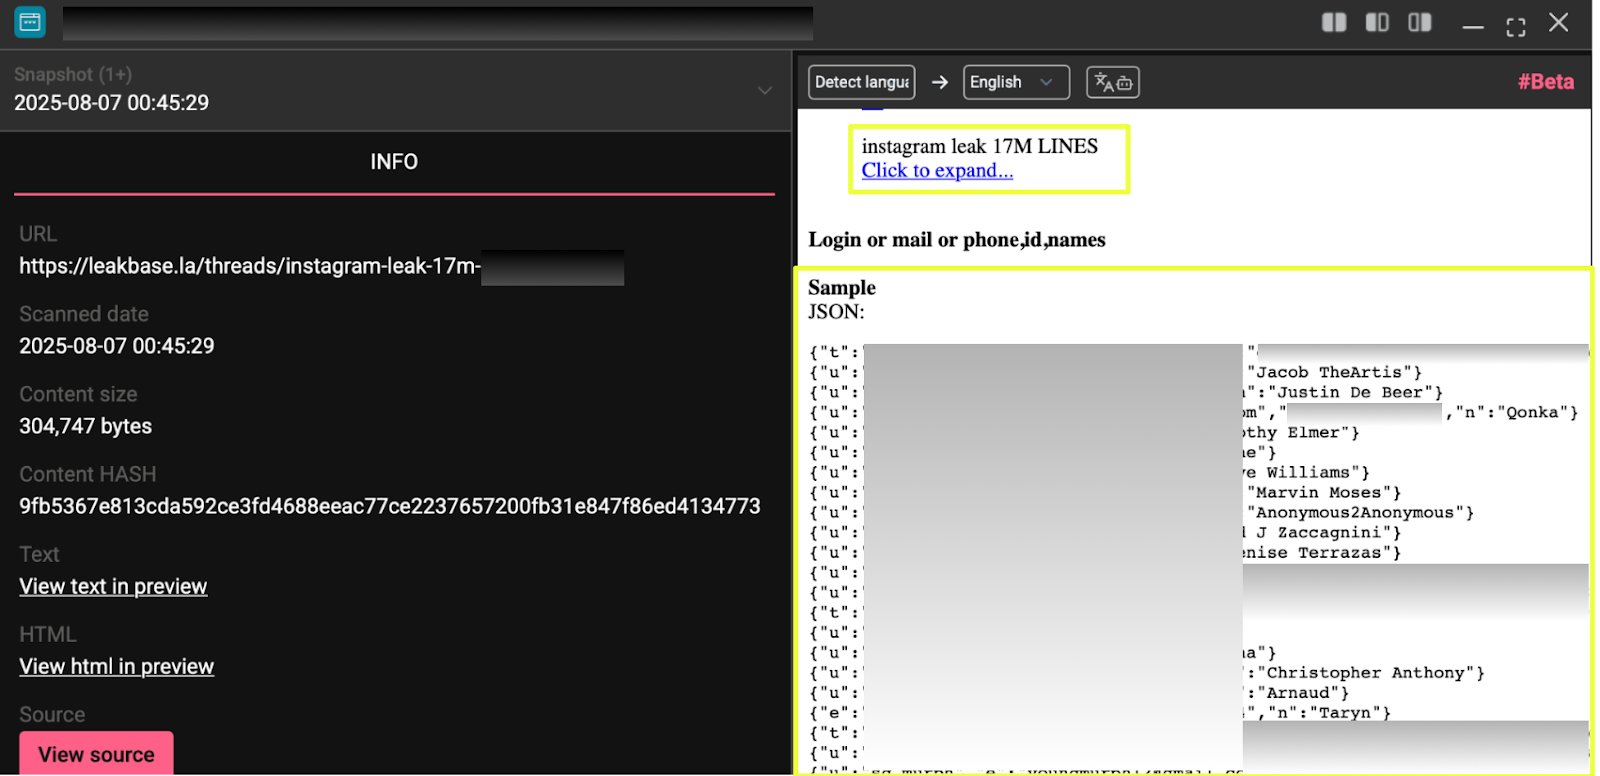1600x776 pixels.
Task: Open the English target language dropdown
Action: [1015, 82]
